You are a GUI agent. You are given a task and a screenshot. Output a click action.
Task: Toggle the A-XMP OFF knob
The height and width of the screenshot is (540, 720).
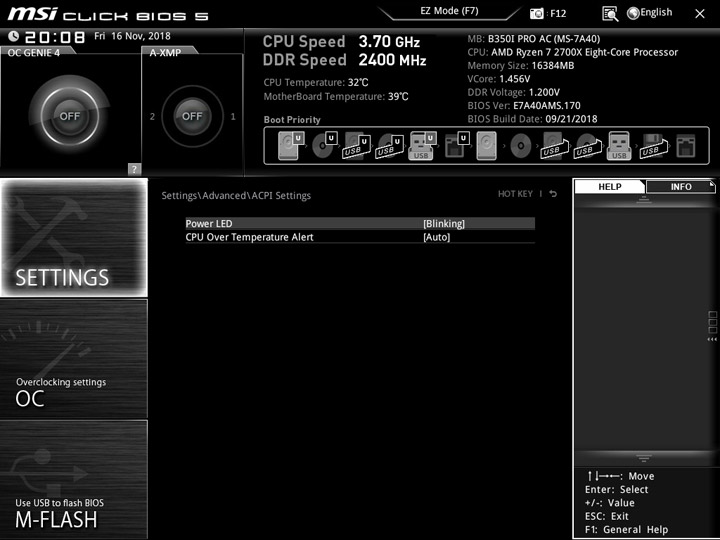coord(192,116)
